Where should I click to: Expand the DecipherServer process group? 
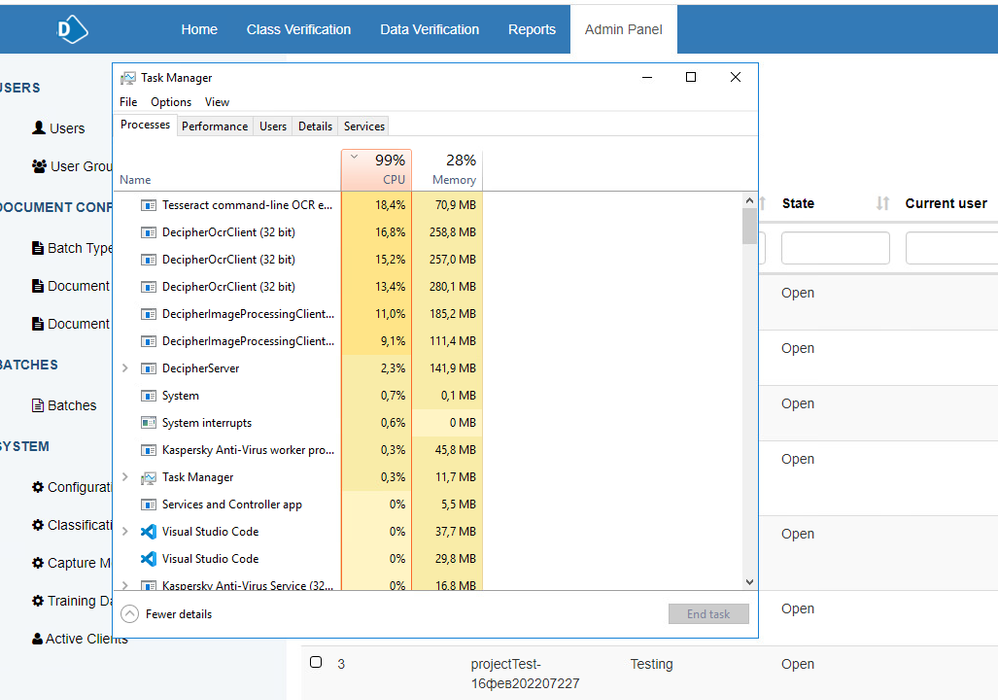pyautogui.click(x=125, y=368)
